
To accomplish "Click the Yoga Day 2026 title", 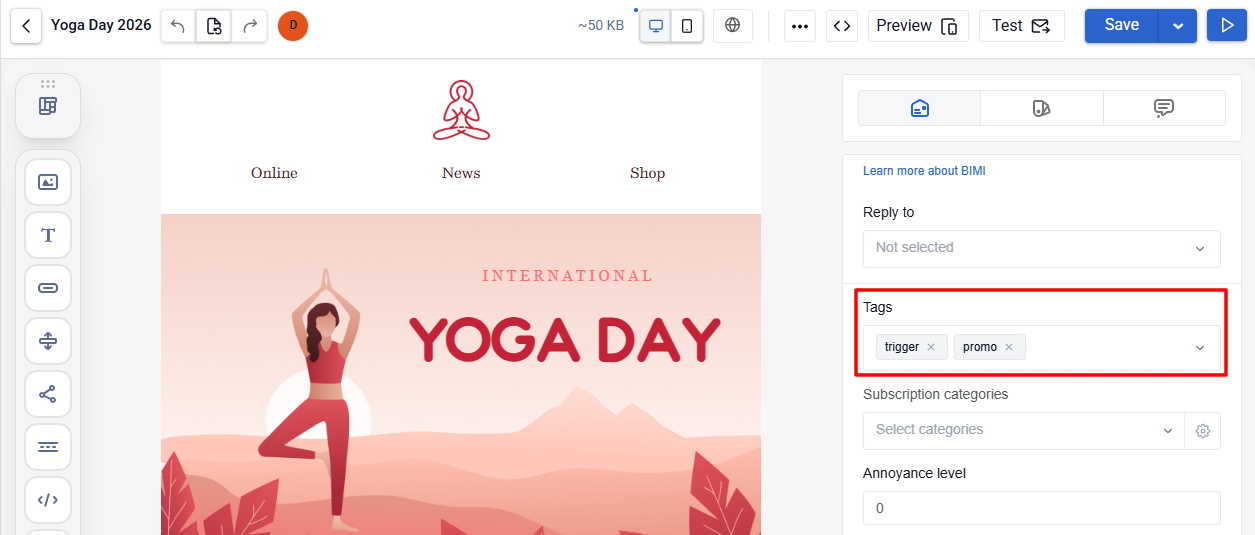I will 101,25.
